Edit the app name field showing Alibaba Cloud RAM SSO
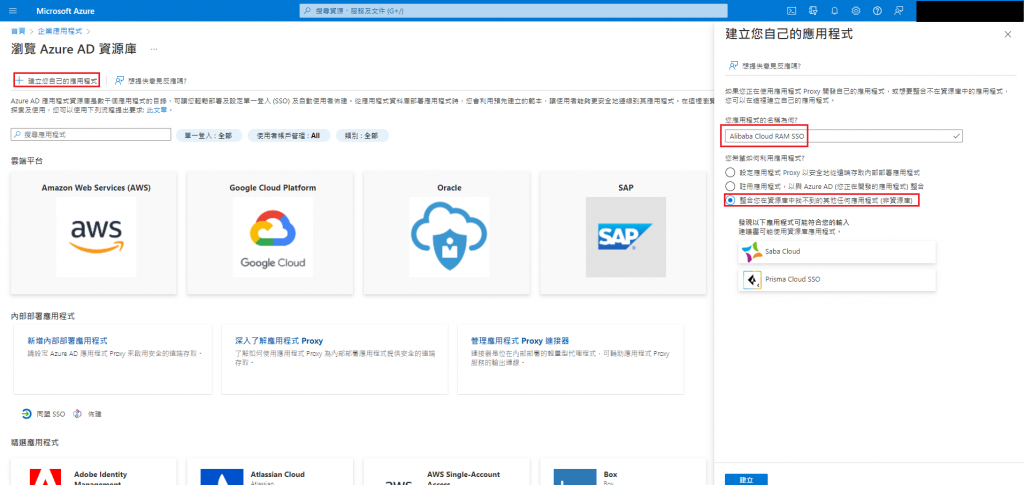The image size is (1024, 485). [844, 136]
